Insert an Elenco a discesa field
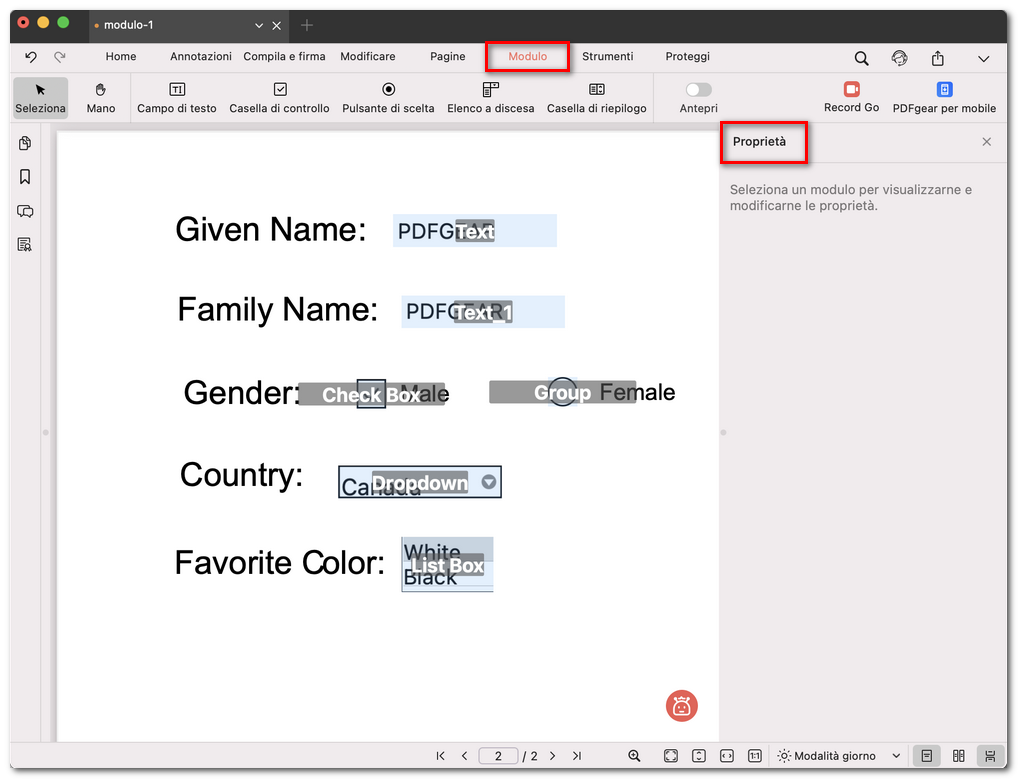 click(490, 97)
